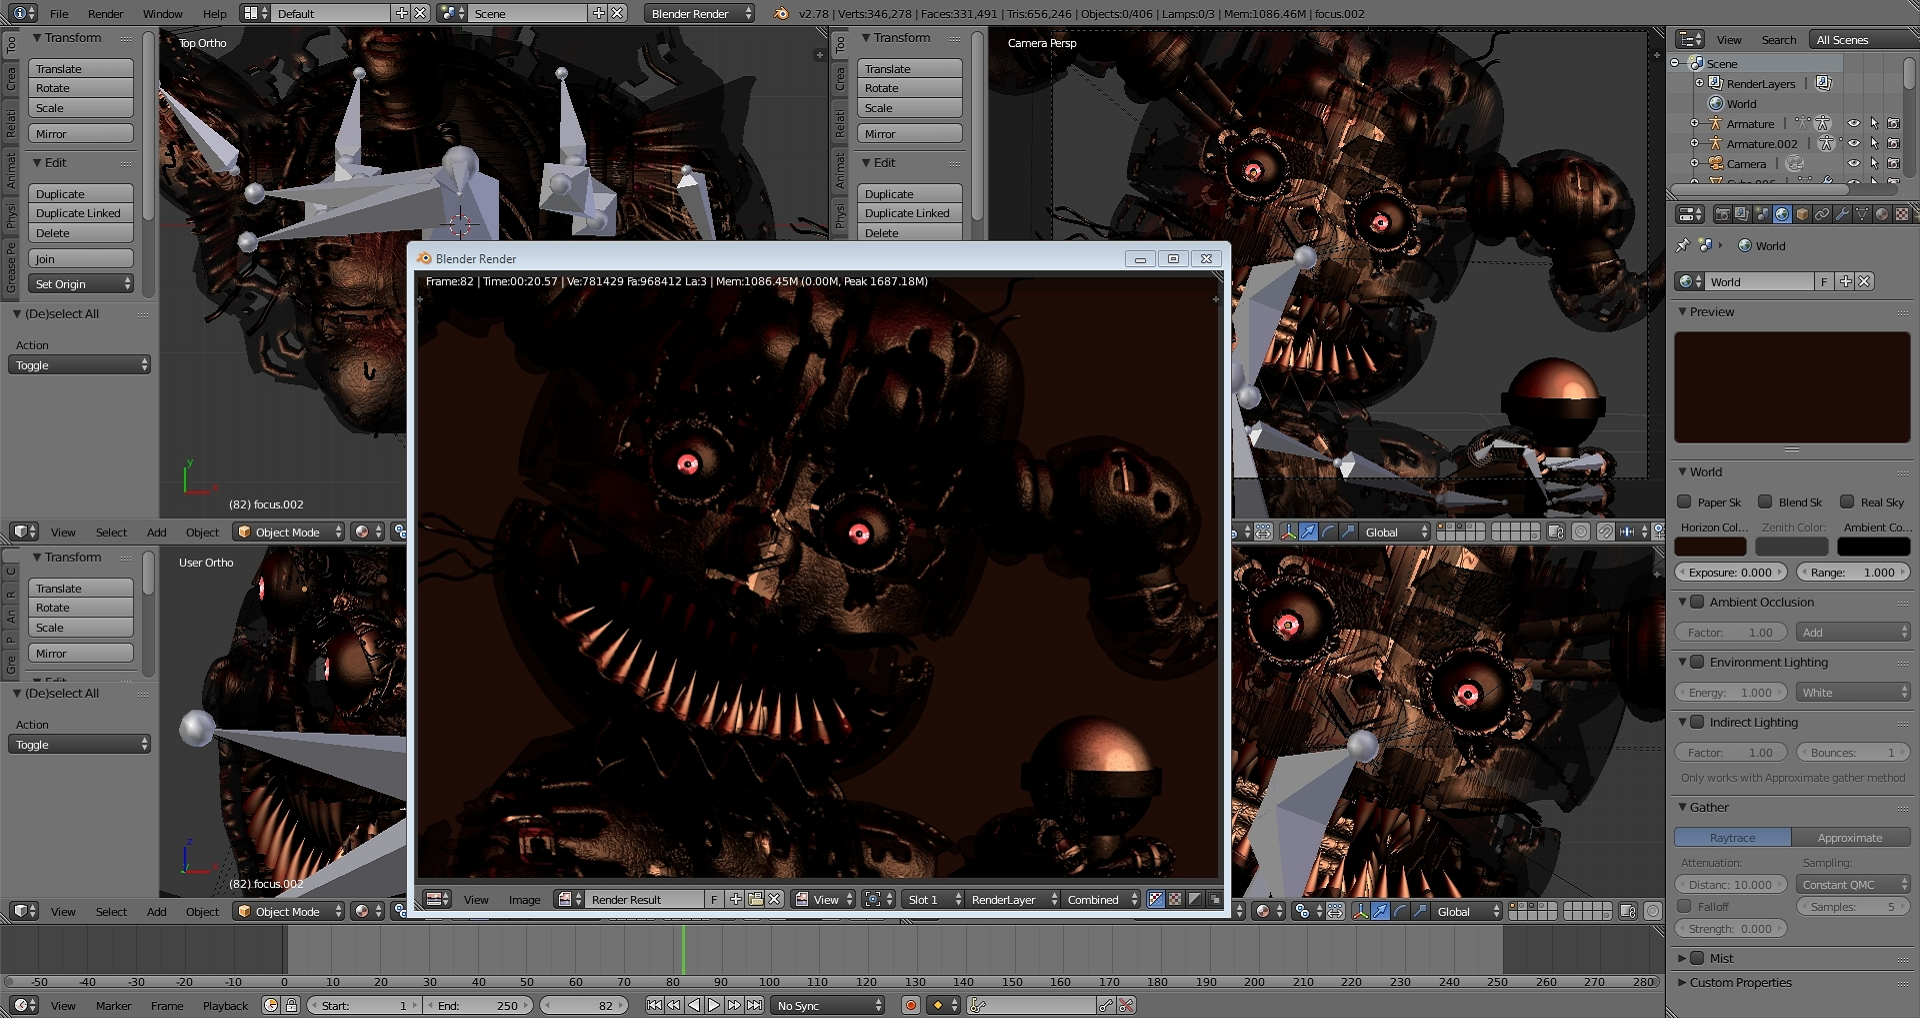
Task: Click the delete keyframe icon in timeline
Action: [1126, 1005]
